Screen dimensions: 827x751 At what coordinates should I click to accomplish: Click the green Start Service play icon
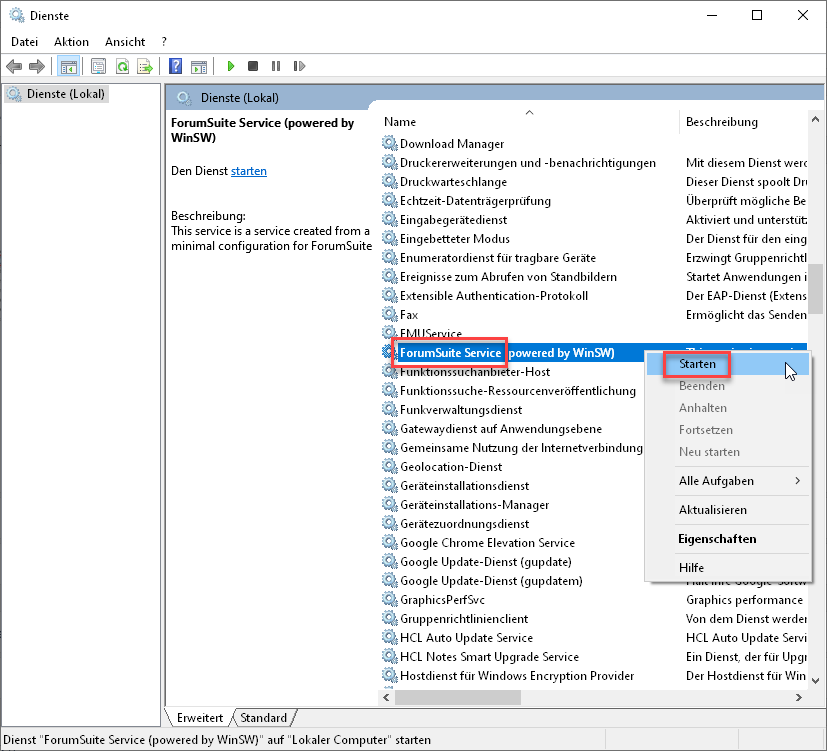coord(231,67)
